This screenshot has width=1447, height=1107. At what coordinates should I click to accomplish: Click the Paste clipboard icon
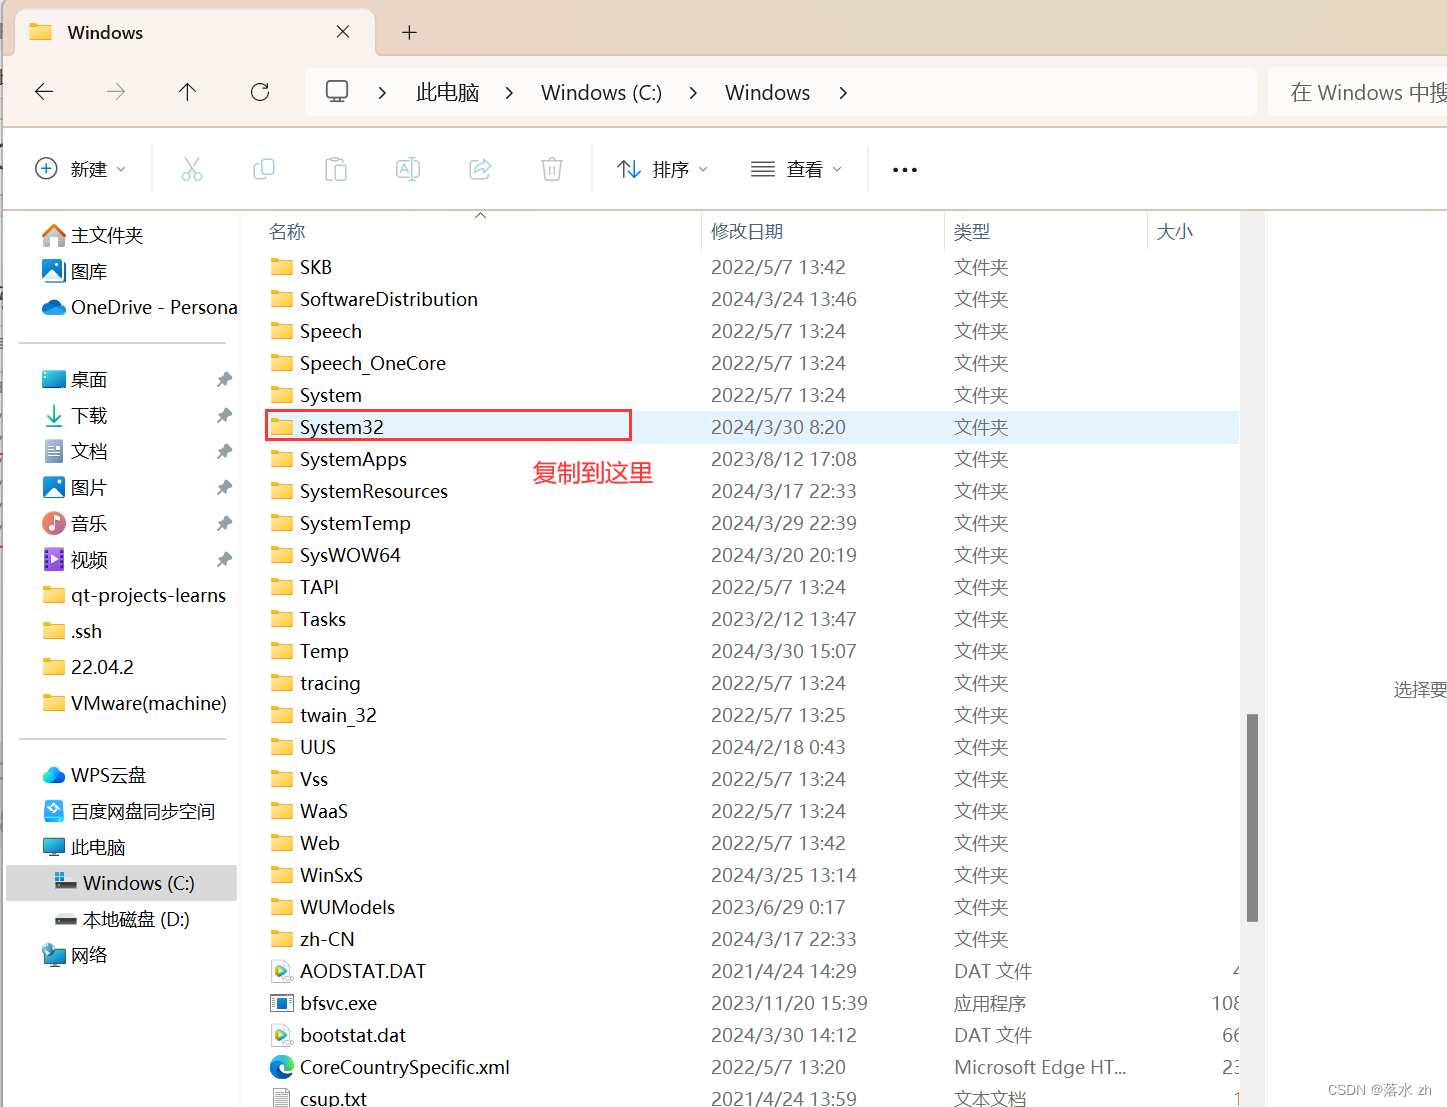click(336, 169)
